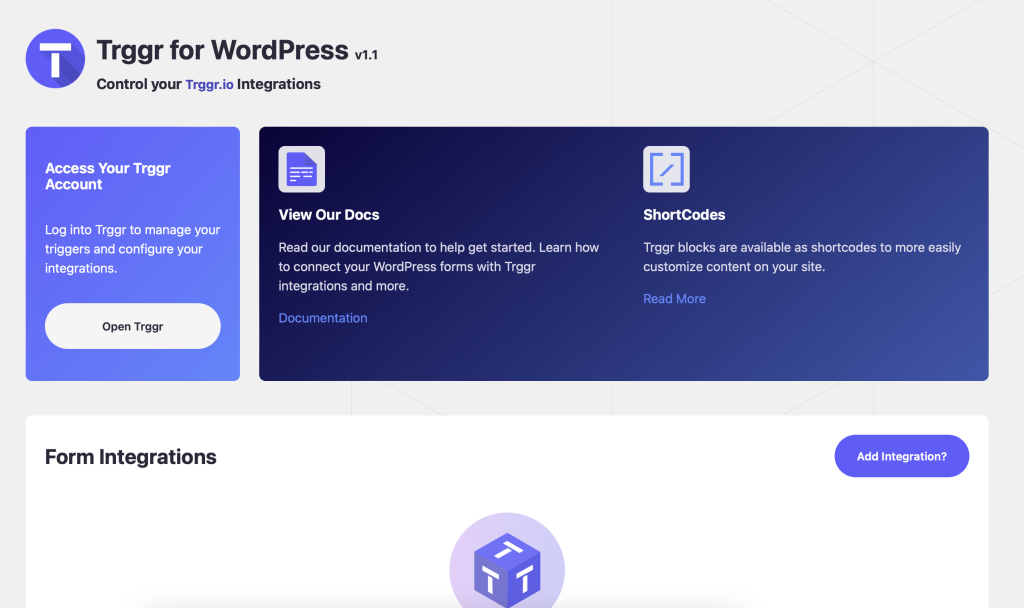Click the Add Integration? button
The height and width of the screenshot is (608, 1024).
901,456
